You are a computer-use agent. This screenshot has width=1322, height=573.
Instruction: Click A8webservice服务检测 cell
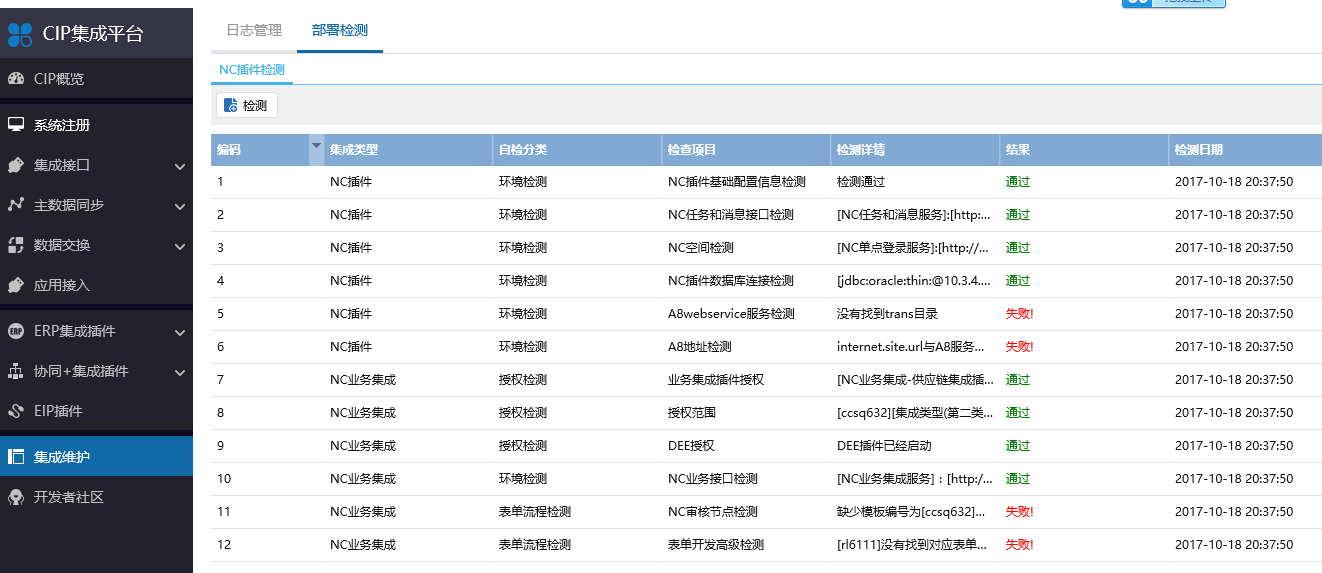[x=731, y=314]
